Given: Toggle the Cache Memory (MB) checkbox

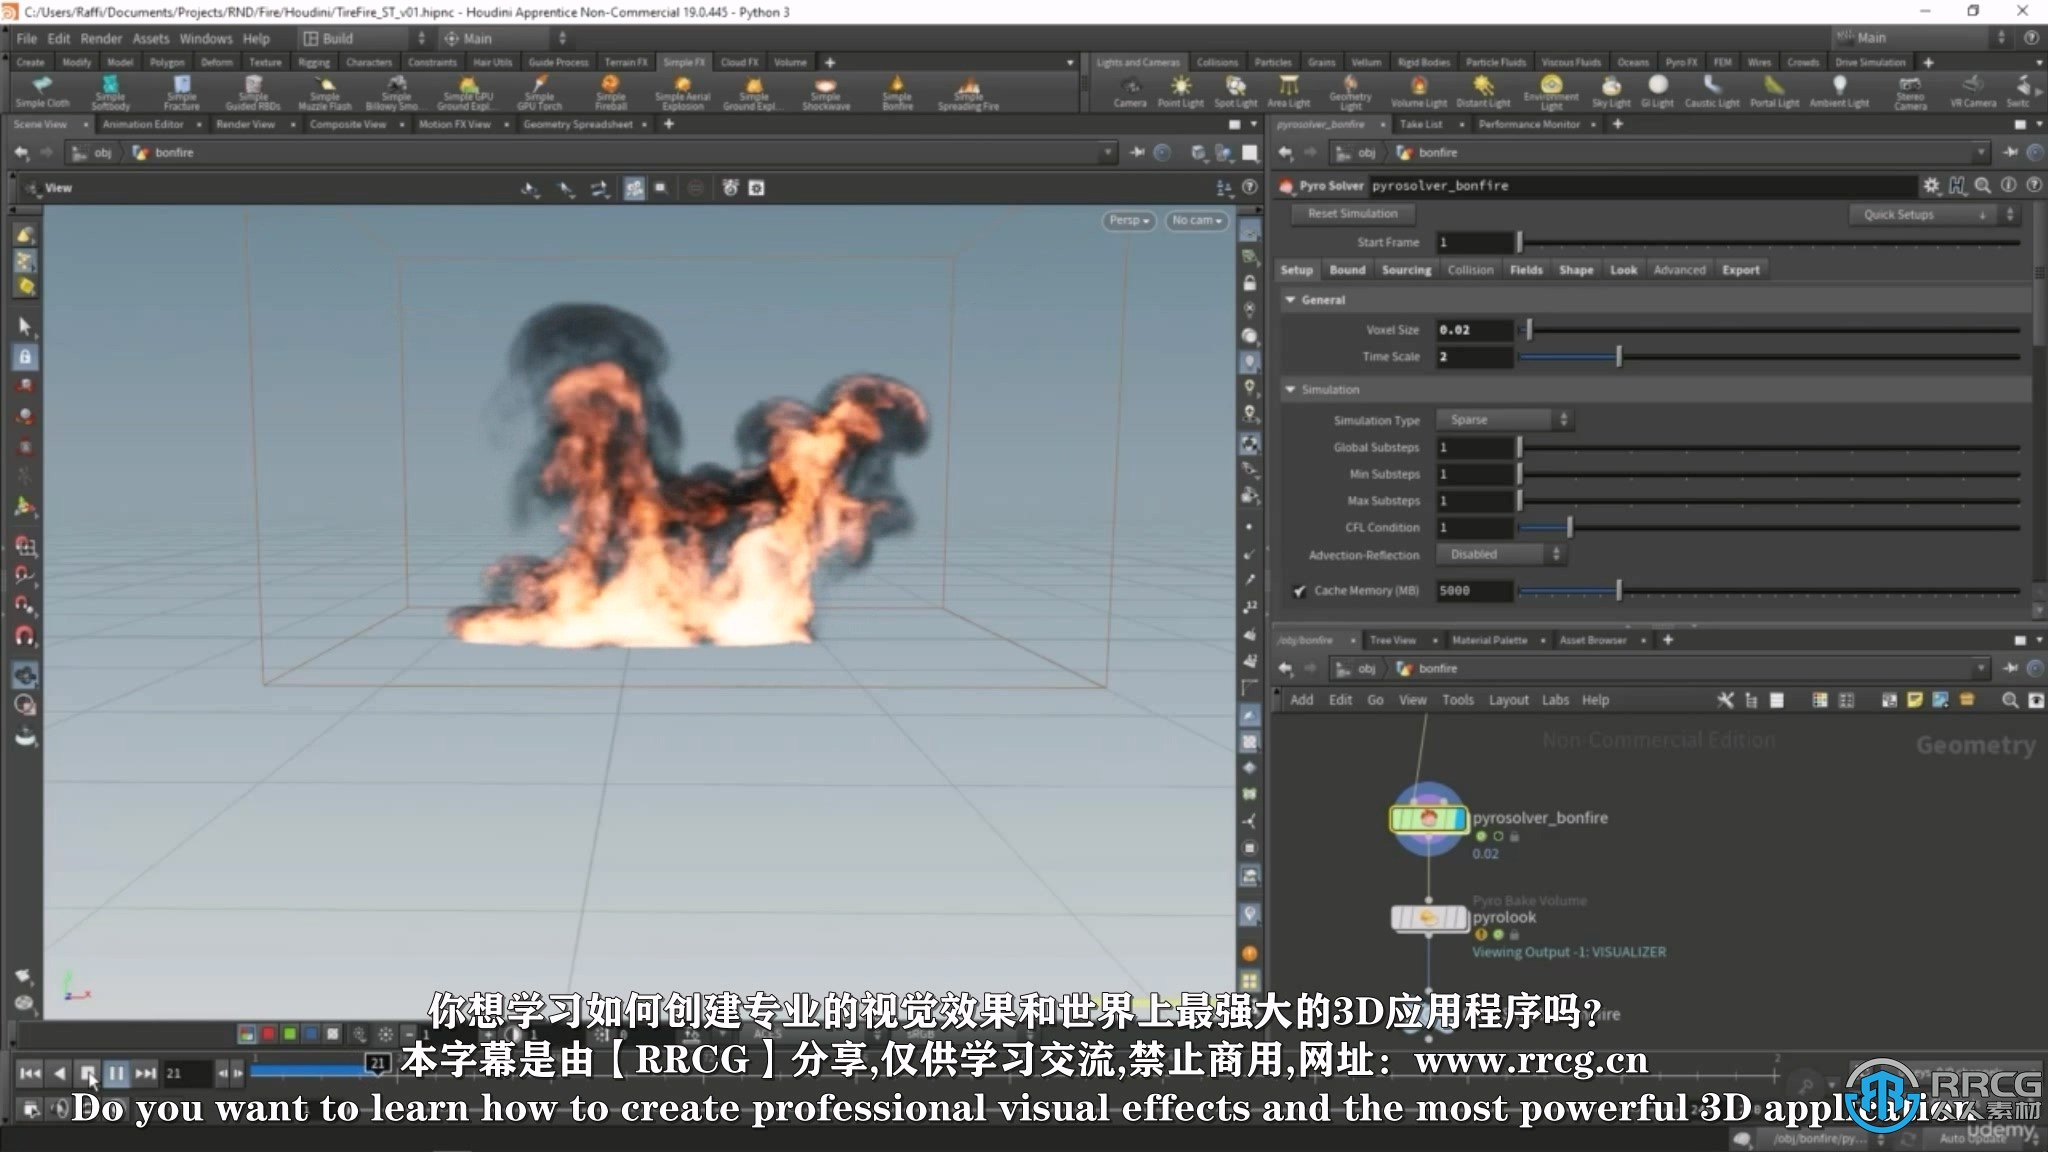Looking at the screenshot, I should 1299,591.
